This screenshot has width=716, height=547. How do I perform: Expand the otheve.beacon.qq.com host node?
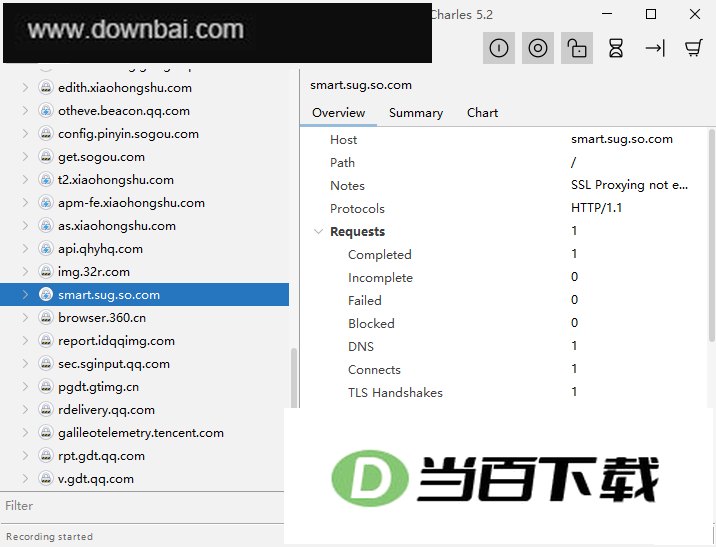(x=25, y=110)
